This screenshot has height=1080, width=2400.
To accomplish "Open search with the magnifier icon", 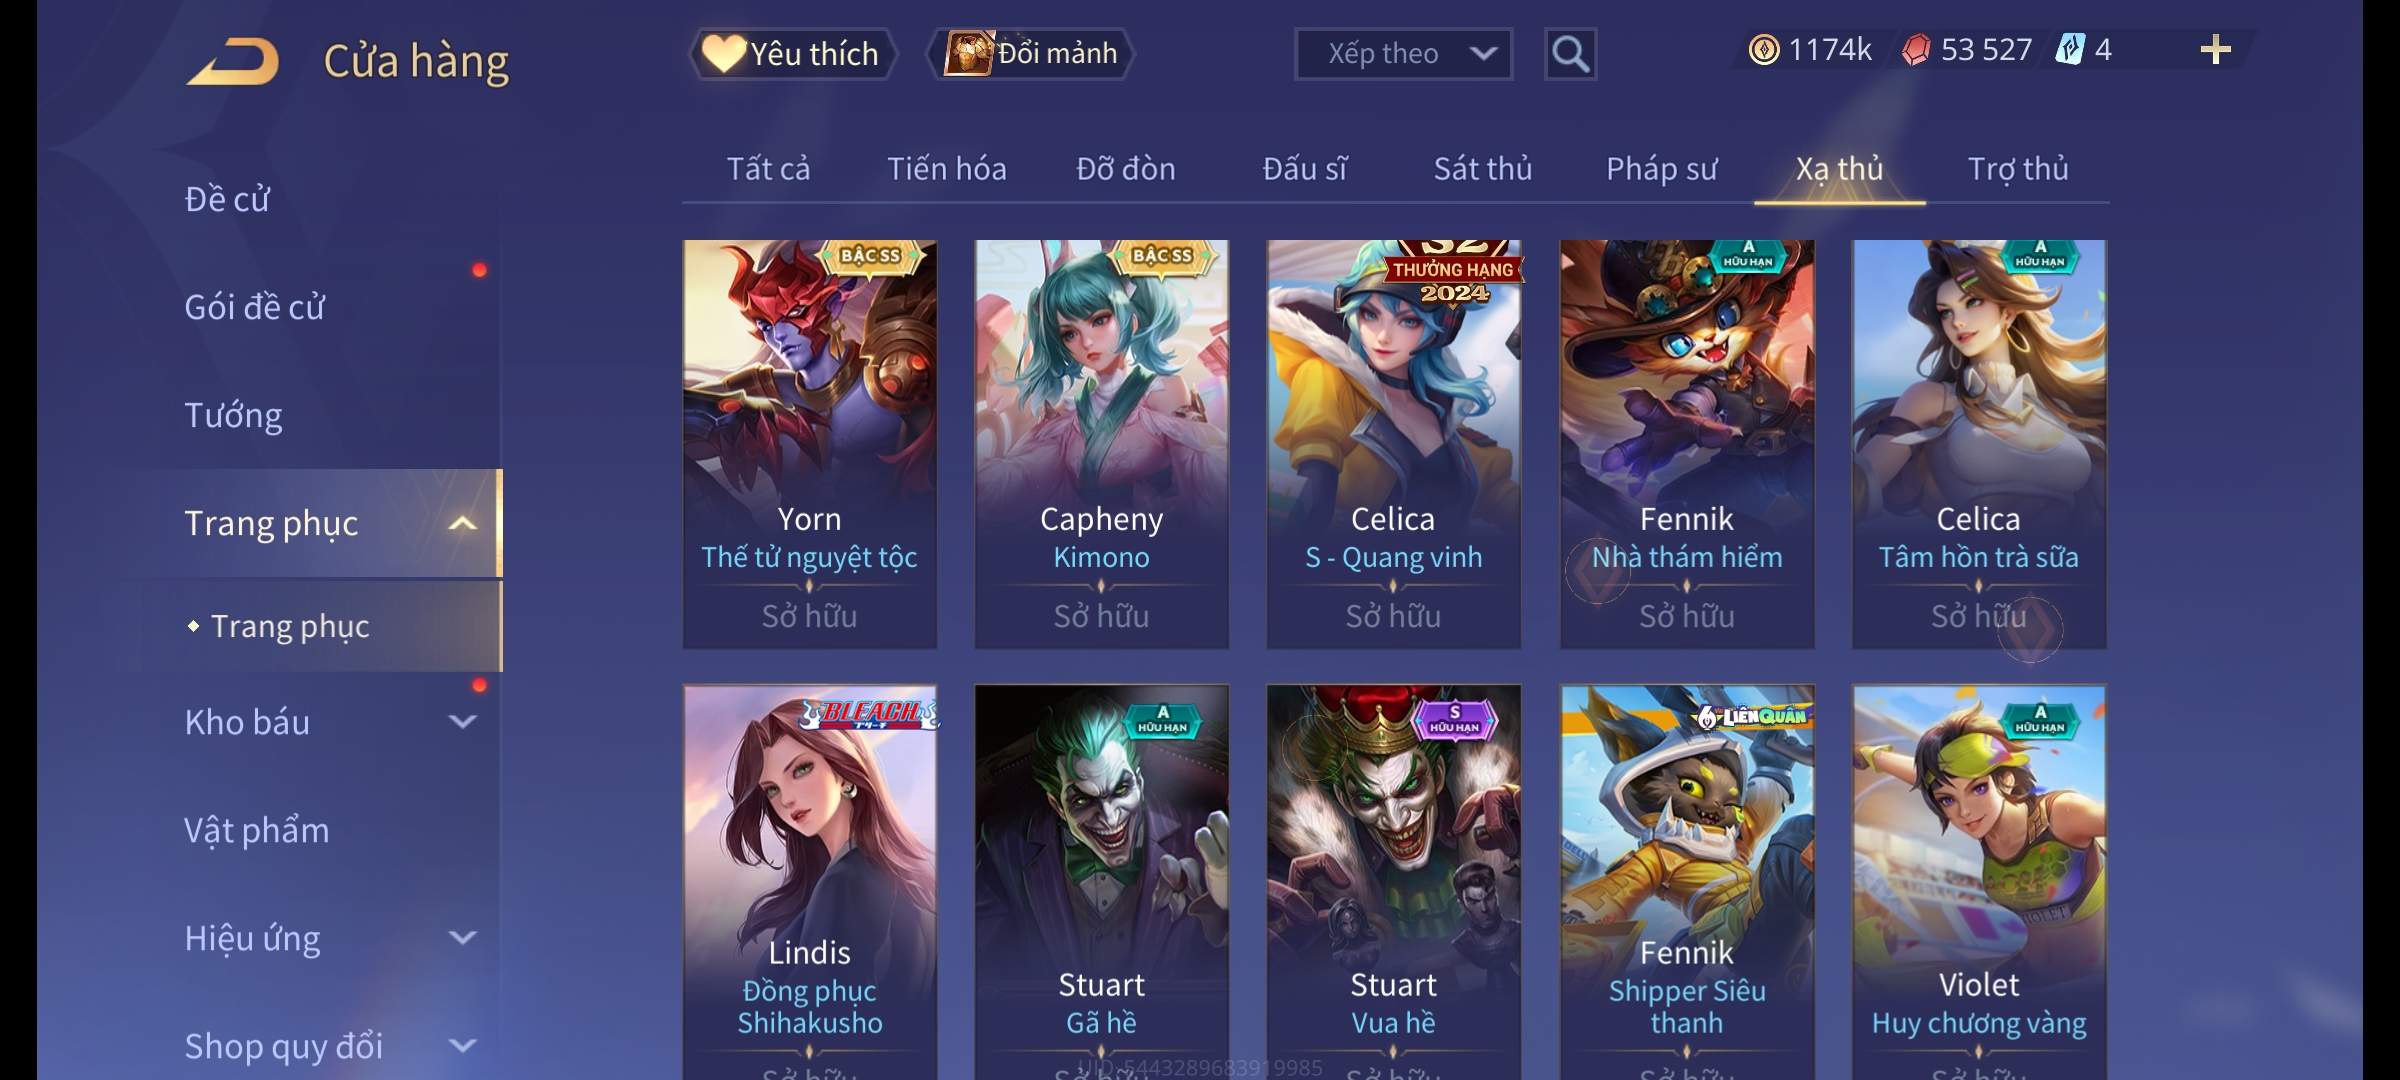I will pos(1570,54).
